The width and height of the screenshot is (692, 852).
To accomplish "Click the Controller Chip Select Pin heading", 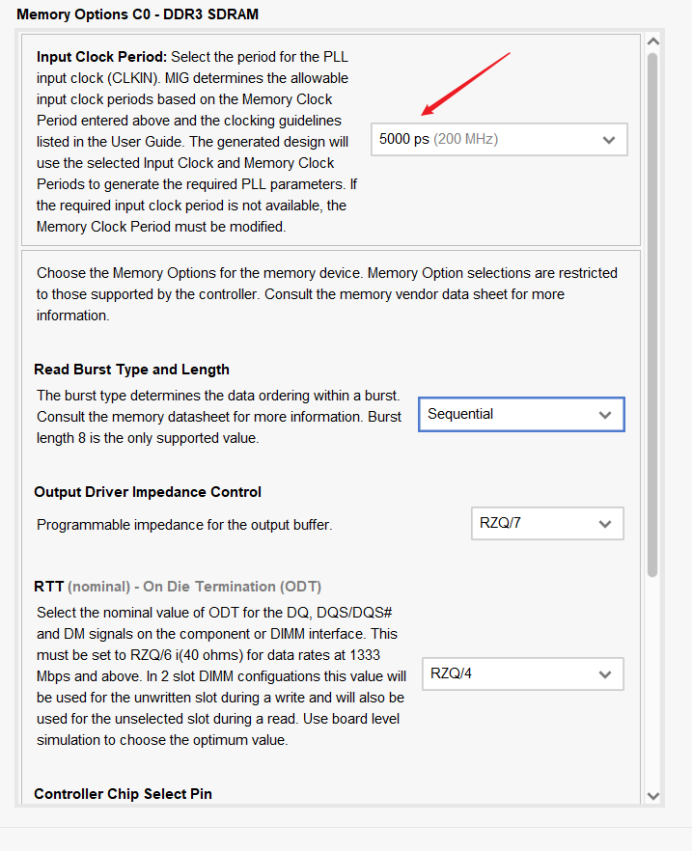I will coord(122,794).
